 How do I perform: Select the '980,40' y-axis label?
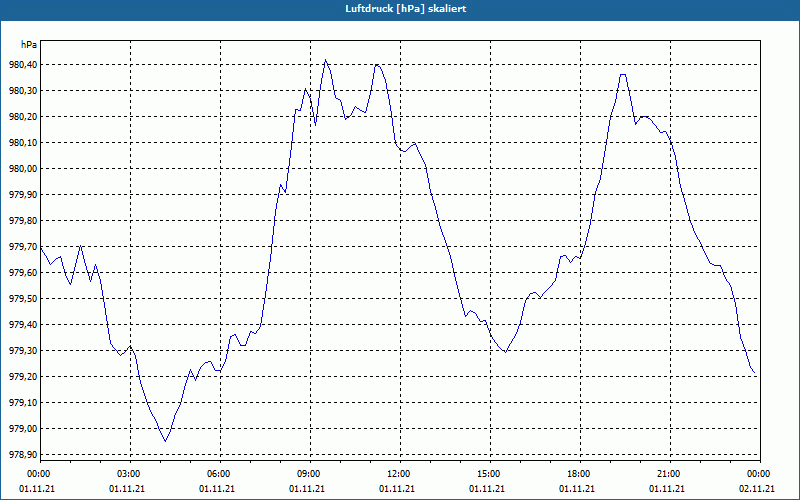(x=23, y=65)
